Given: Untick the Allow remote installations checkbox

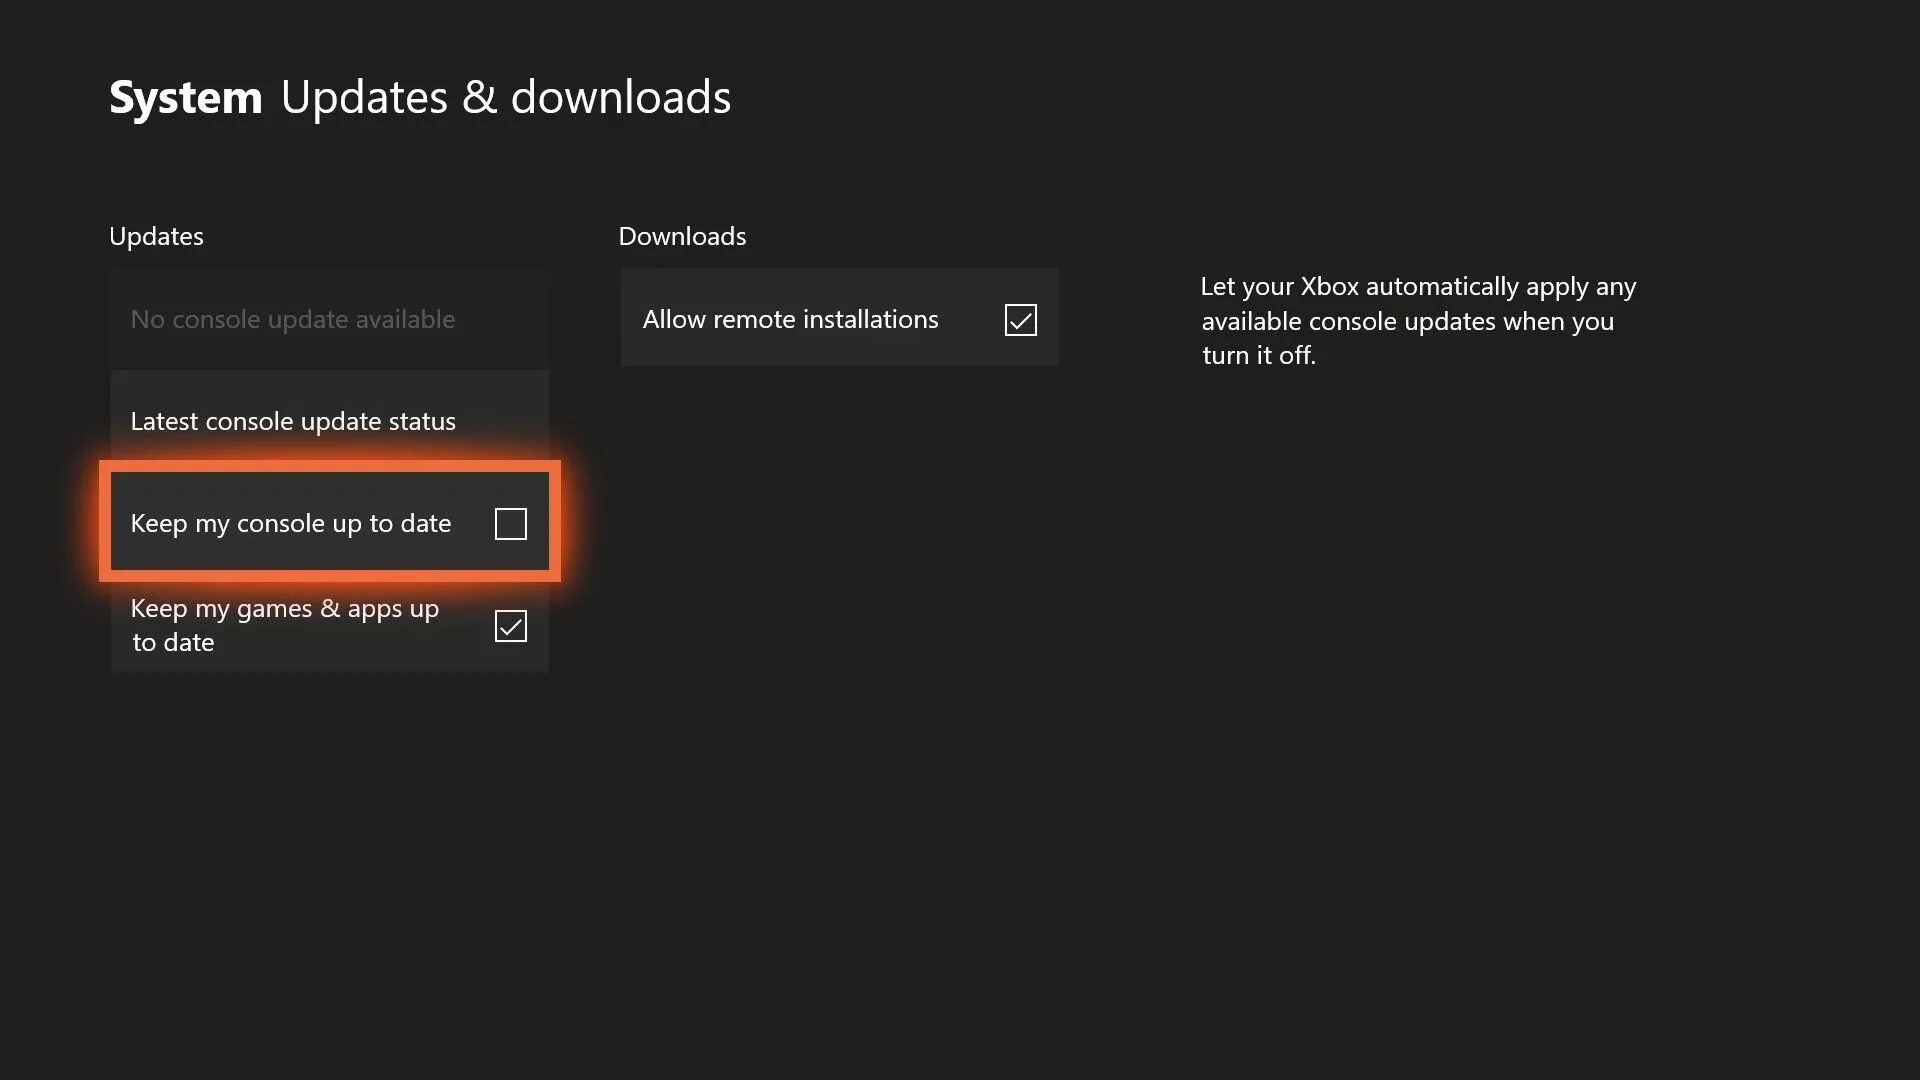Looking at the screenshot, I should click(1020, 320).
